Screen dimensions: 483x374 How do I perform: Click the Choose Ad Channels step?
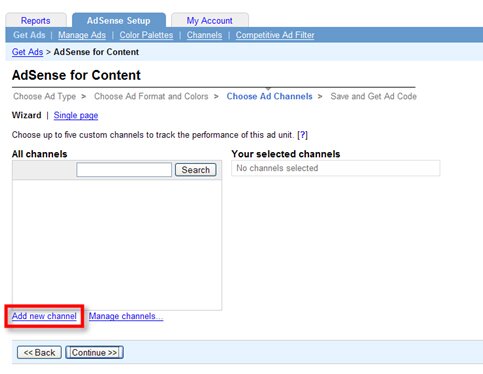269,96
